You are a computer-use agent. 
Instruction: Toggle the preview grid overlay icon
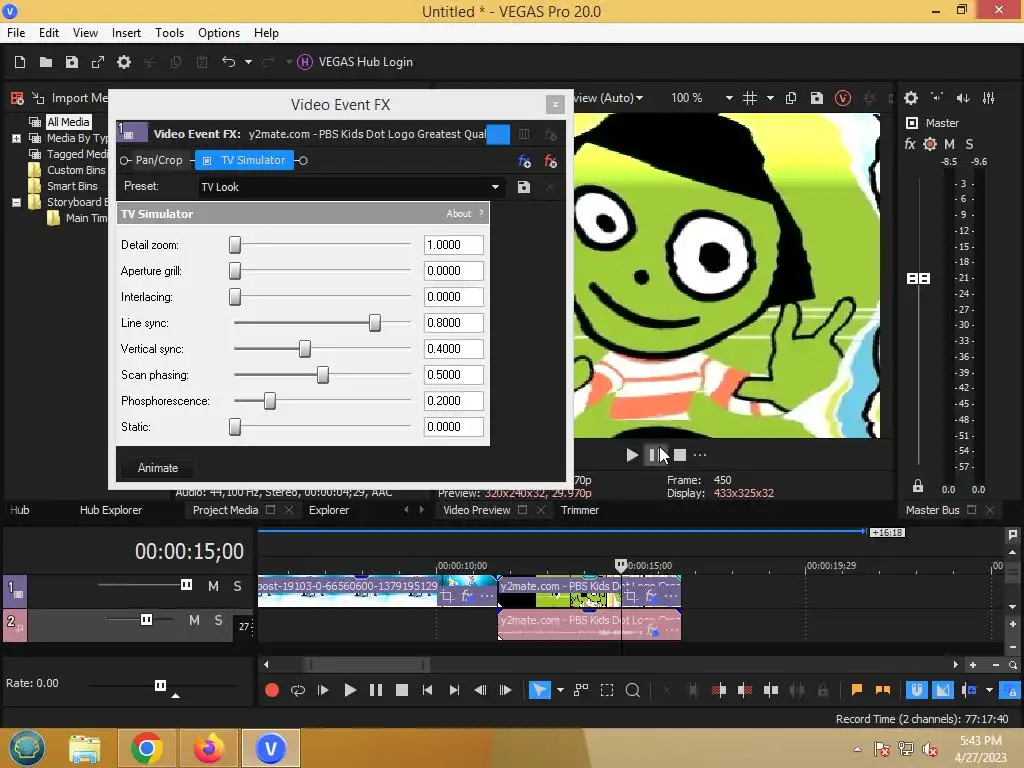pyautogui.click(x=750, y=98)
